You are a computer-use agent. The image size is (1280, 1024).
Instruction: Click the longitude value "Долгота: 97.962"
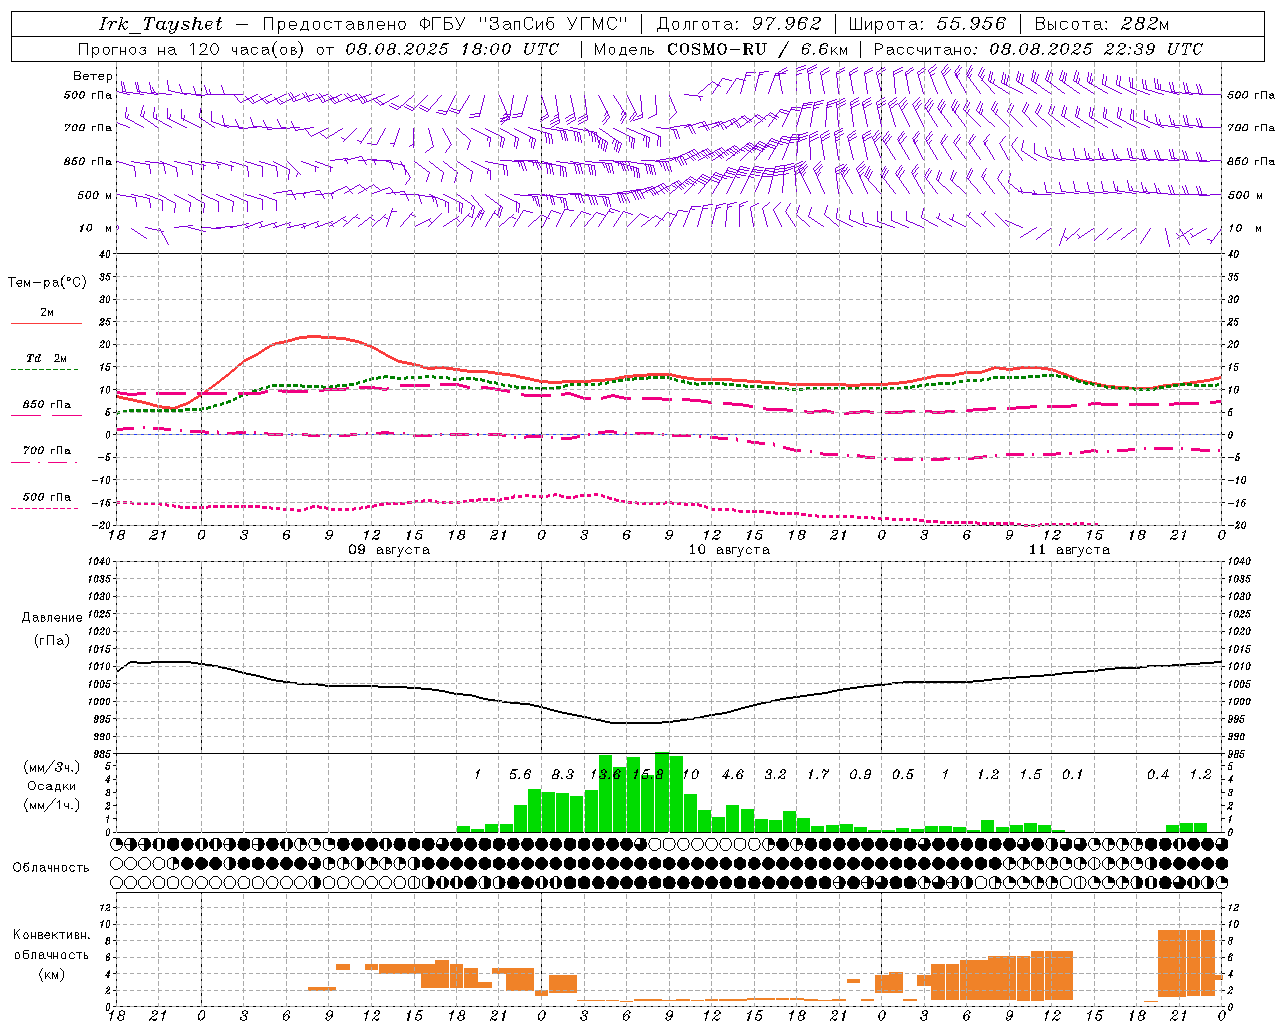pos(738,24)
